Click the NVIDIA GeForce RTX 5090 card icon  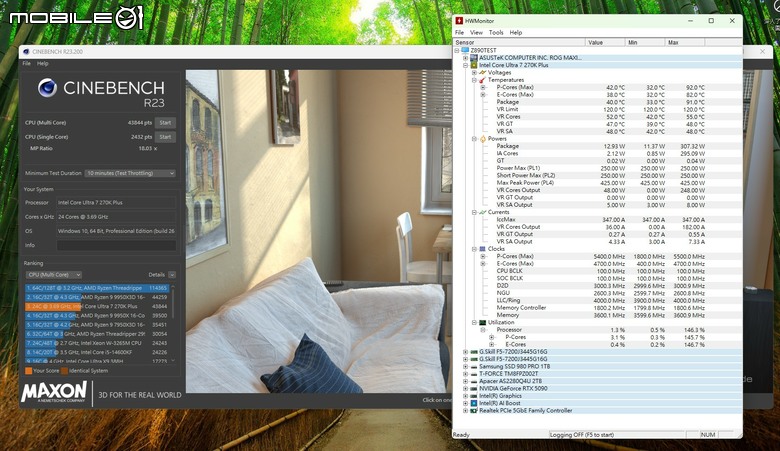(474, 388)
